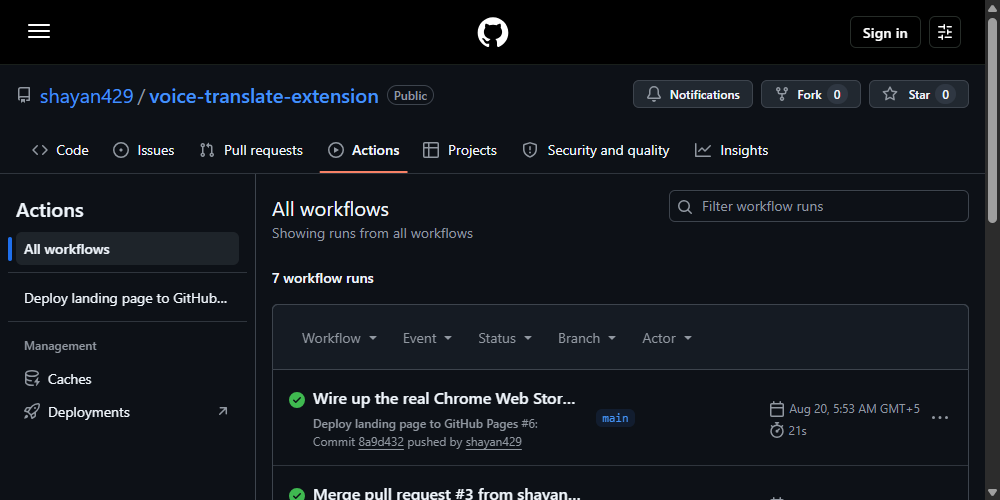This screenshot has width=1000, height=500.
Task: Star the repository
Action: (x=918, y=94)
